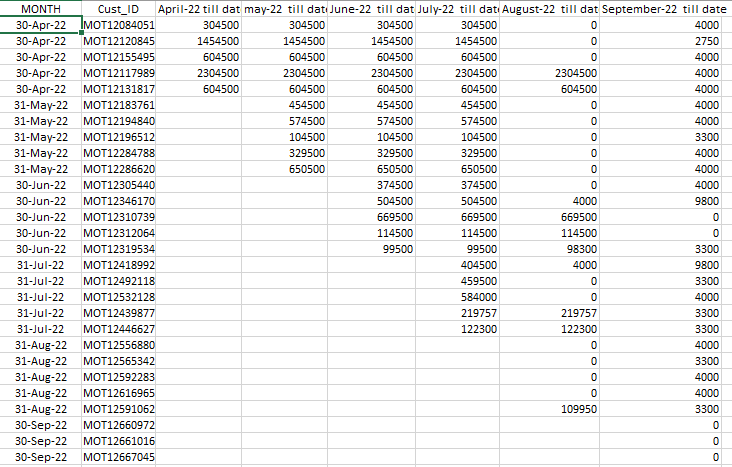The image size is (732, 467).
Task: Select the 30-Jun-22 cell for MOT12305440
Action: 41,185
